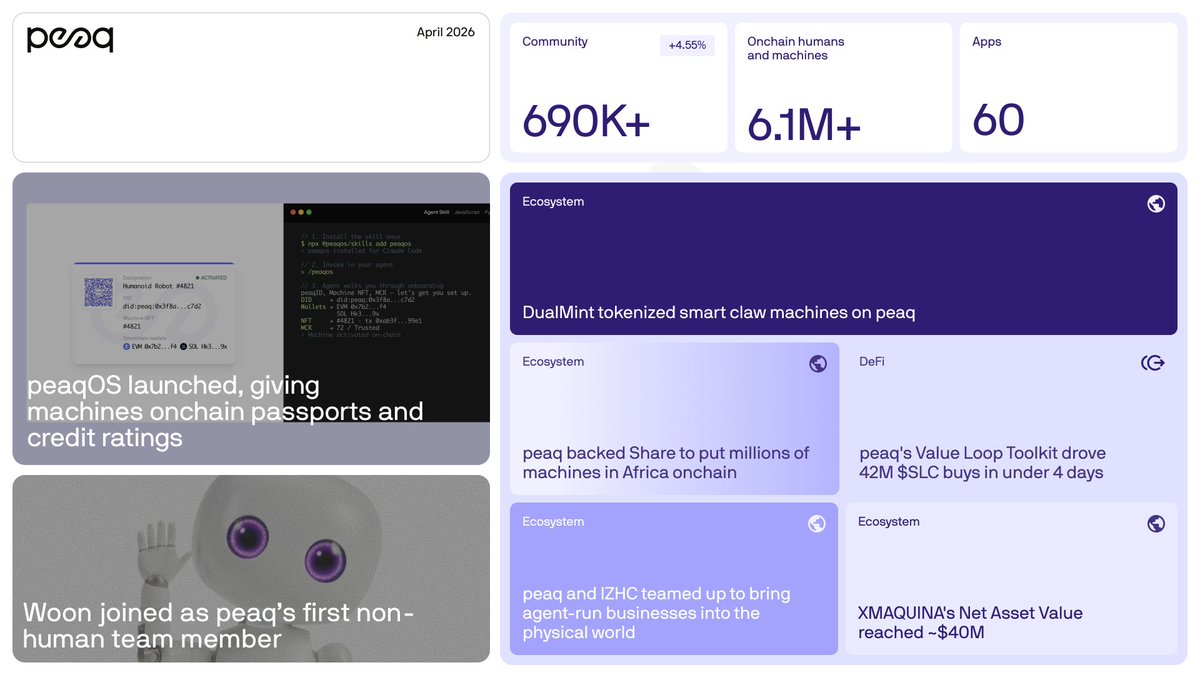The height and width of the screenshot is (675, 1200).
Task: Click globe icon on XMAQUINA card
Action: (x=1156, y=524)
